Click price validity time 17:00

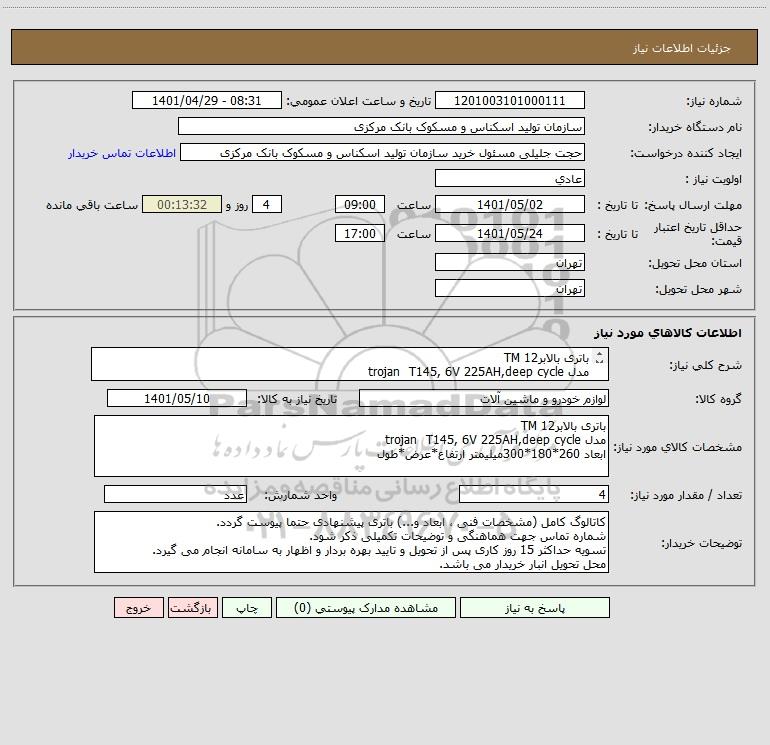click(359, 233)
